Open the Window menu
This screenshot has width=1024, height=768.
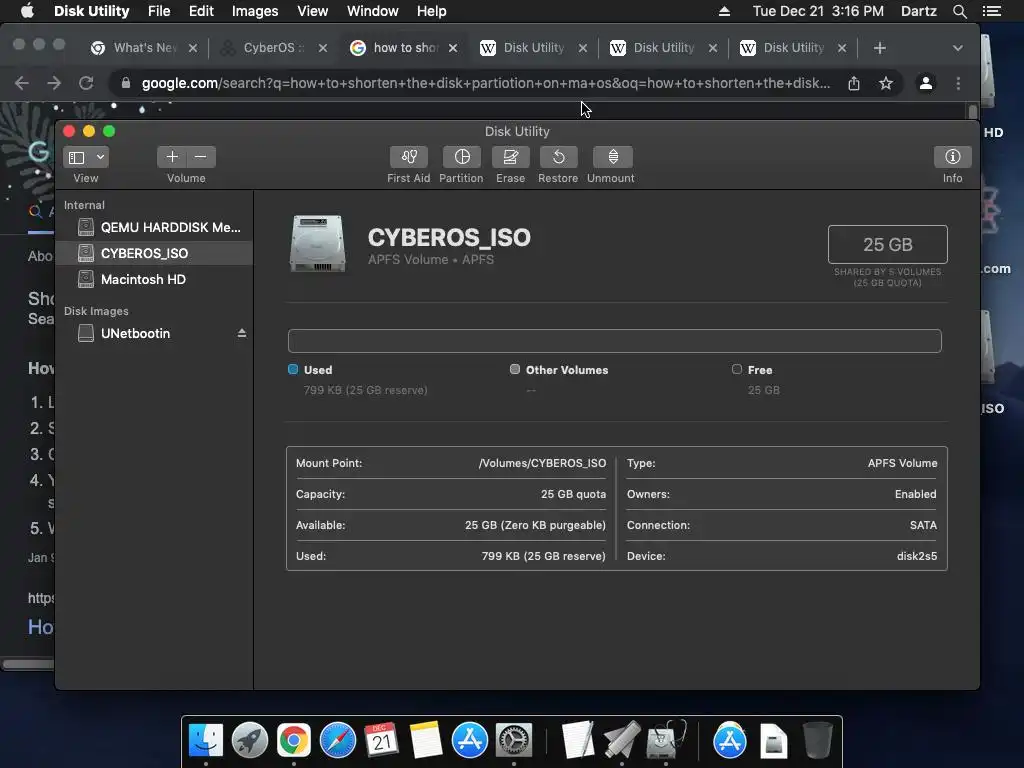tap(372, 11)
